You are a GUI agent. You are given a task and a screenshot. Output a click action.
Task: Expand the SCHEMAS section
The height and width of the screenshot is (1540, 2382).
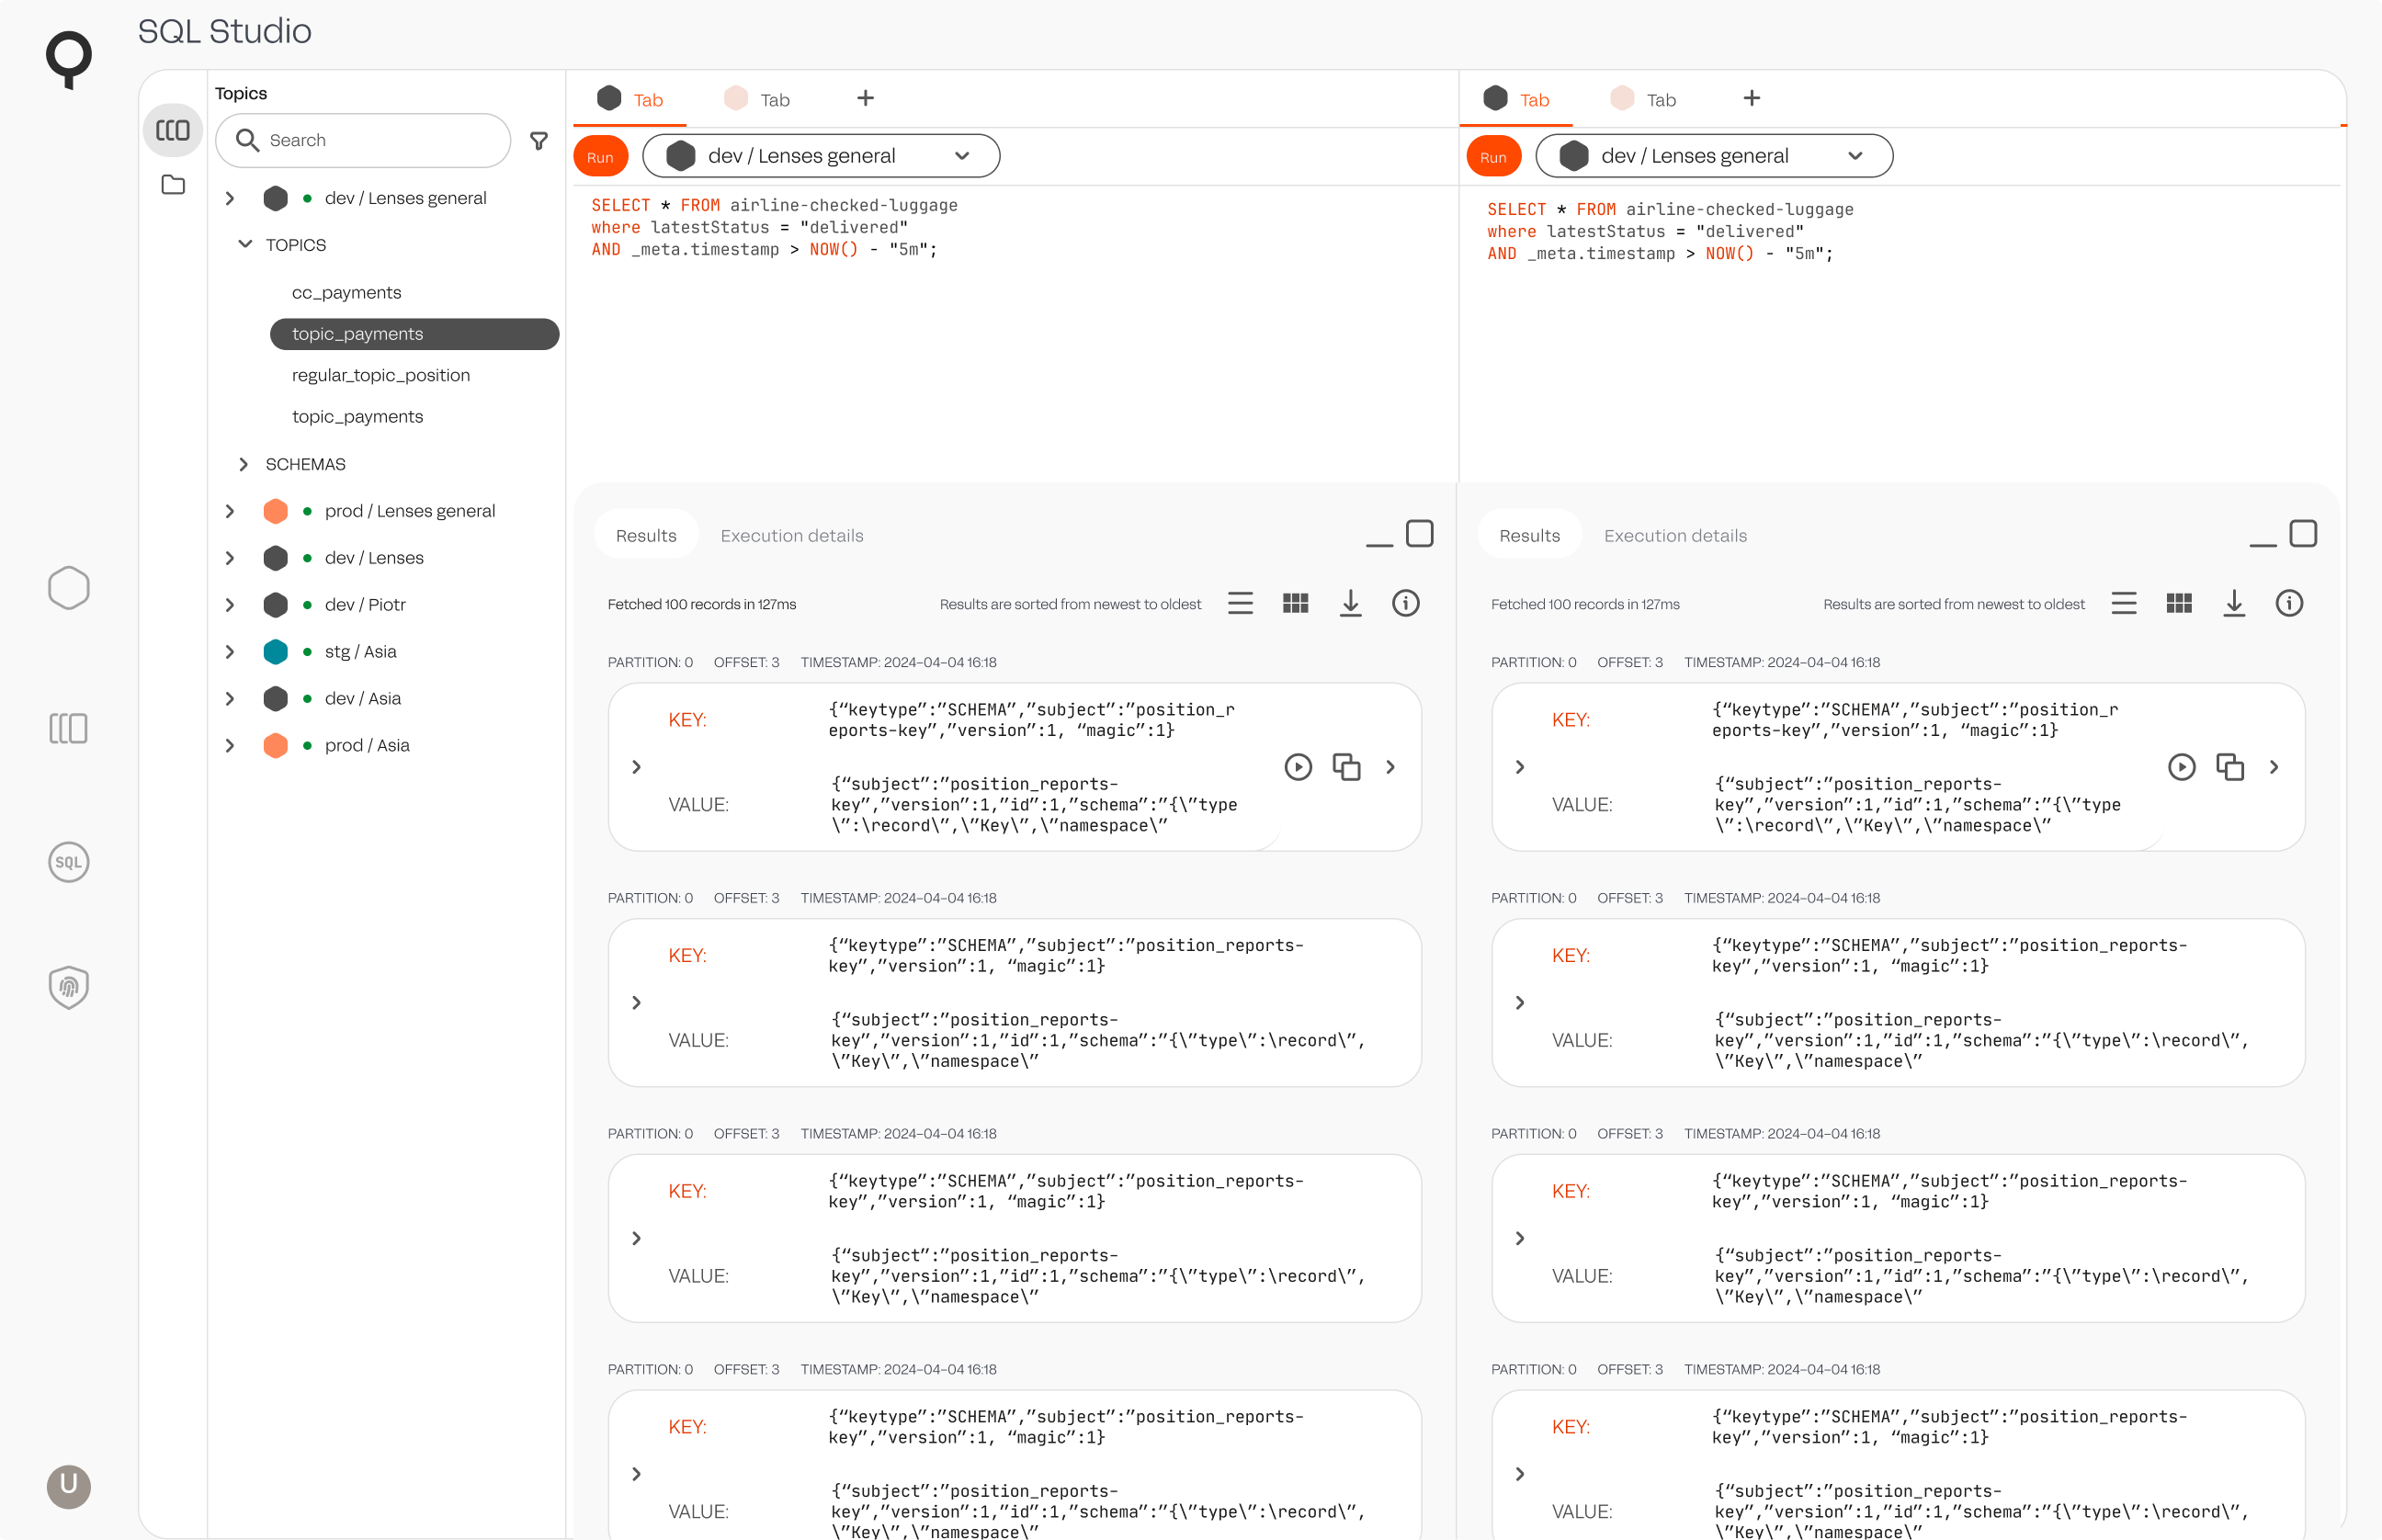243,464
